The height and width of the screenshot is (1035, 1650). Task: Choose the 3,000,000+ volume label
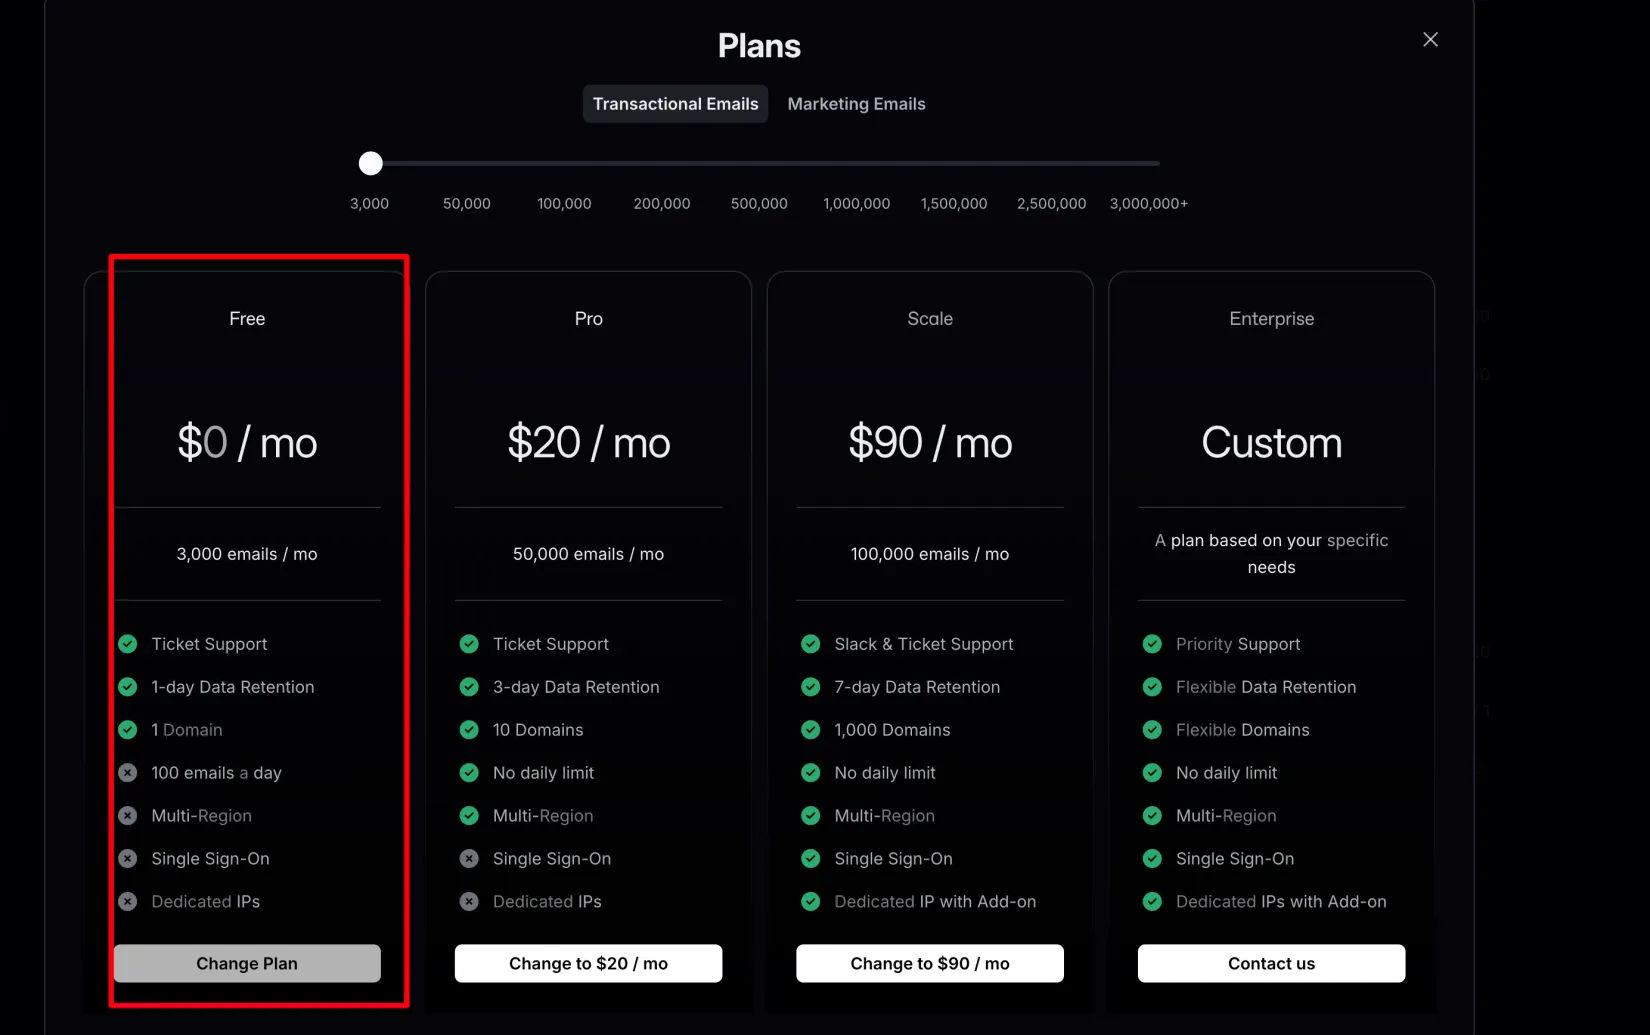[1148, 204]
